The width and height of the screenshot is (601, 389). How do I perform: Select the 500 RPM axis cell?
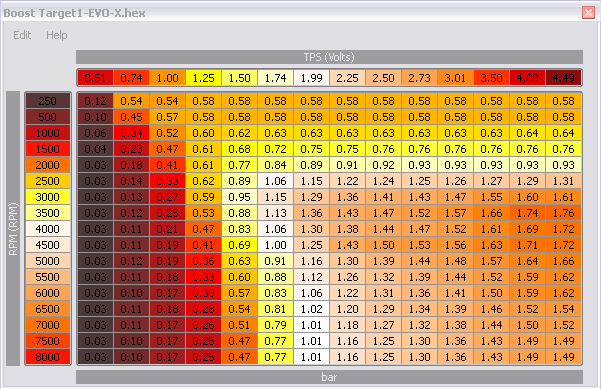coord(48,117)
